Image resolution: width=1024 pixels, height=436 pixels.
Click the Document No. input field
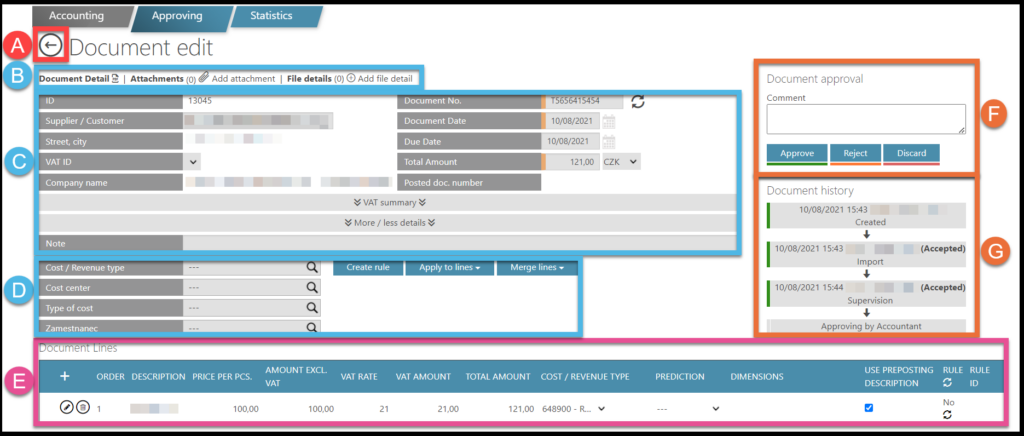[x=582, y=101]
